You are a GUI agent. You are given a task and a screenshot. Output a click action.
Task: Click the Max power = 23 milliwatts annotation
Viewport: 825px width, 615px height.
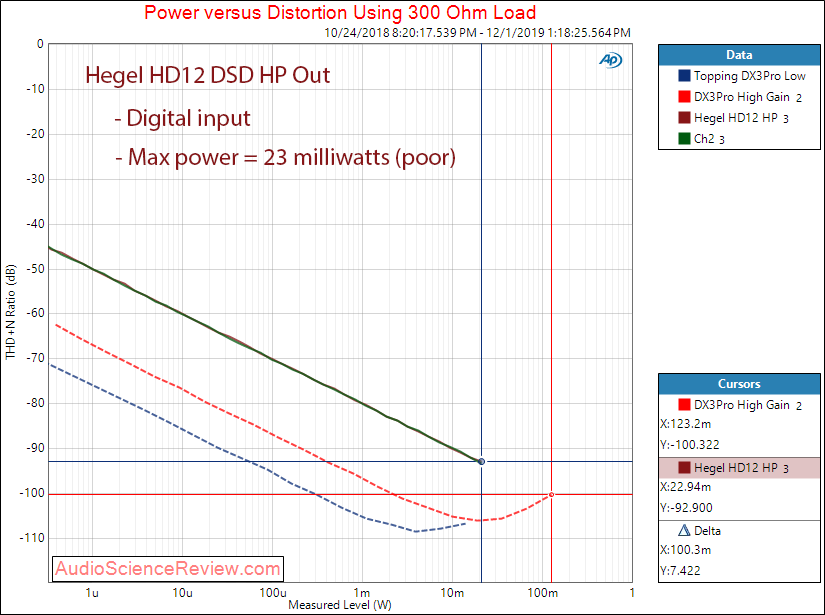pos(285,157)
